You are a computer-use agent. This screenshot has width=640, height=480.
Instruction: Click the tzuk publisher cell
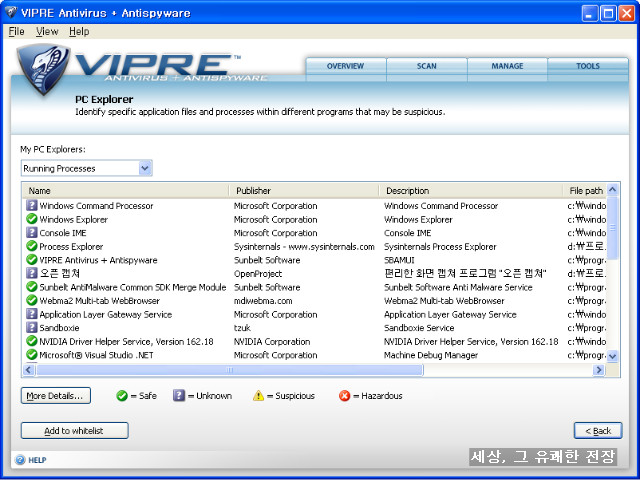tap(242, 328)
